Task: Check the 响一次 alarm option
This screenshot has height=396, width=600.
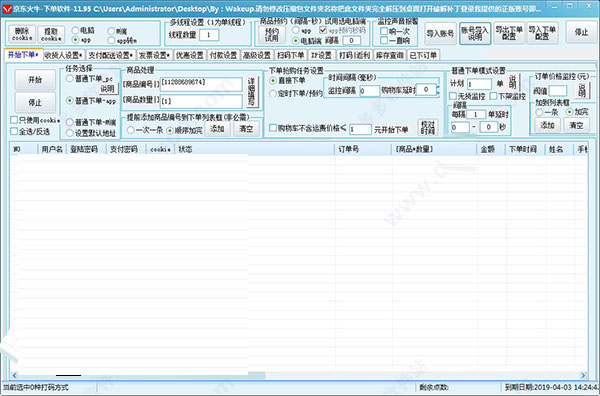Action: 384,31
